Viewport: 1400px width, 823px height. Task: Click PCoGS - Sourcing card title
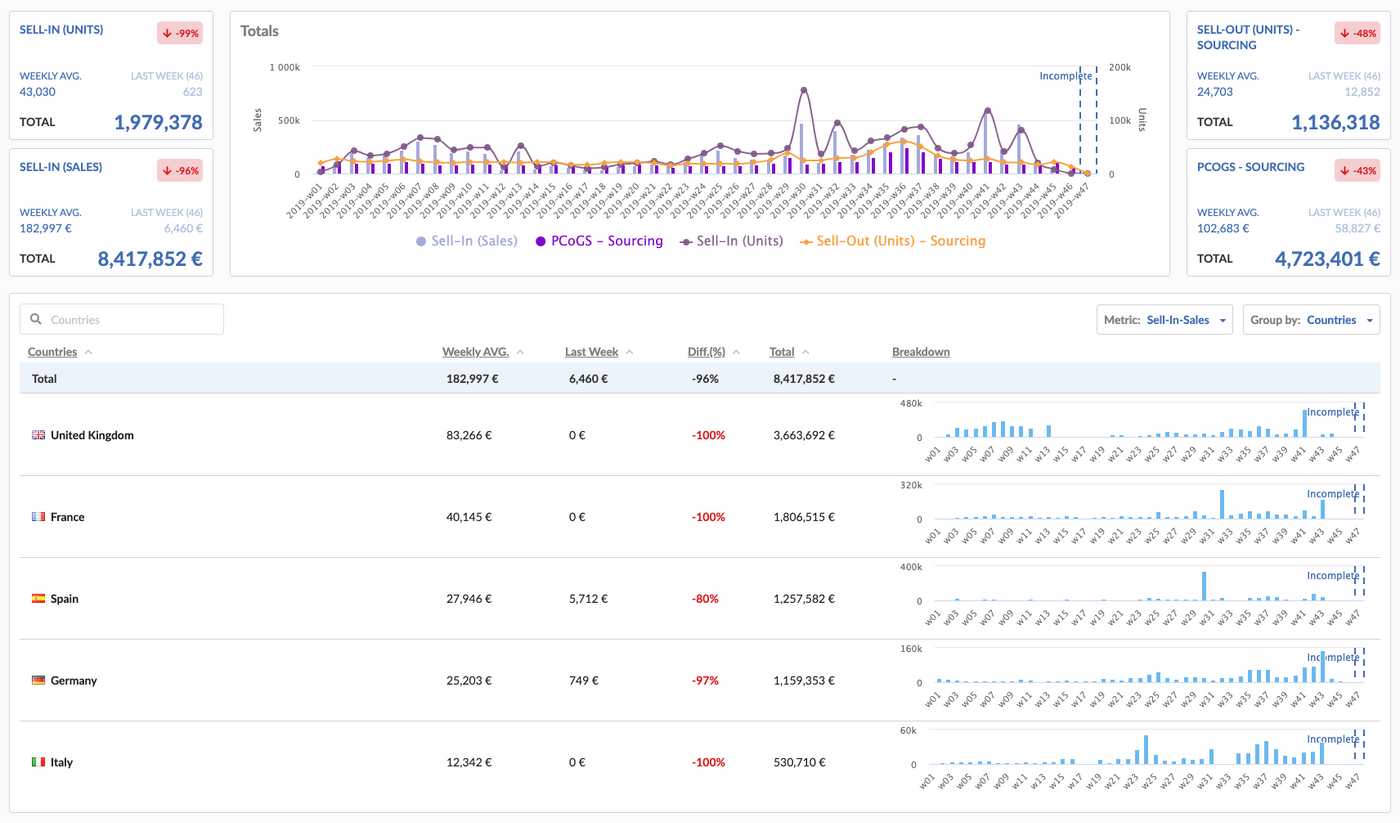(1251, 167)
